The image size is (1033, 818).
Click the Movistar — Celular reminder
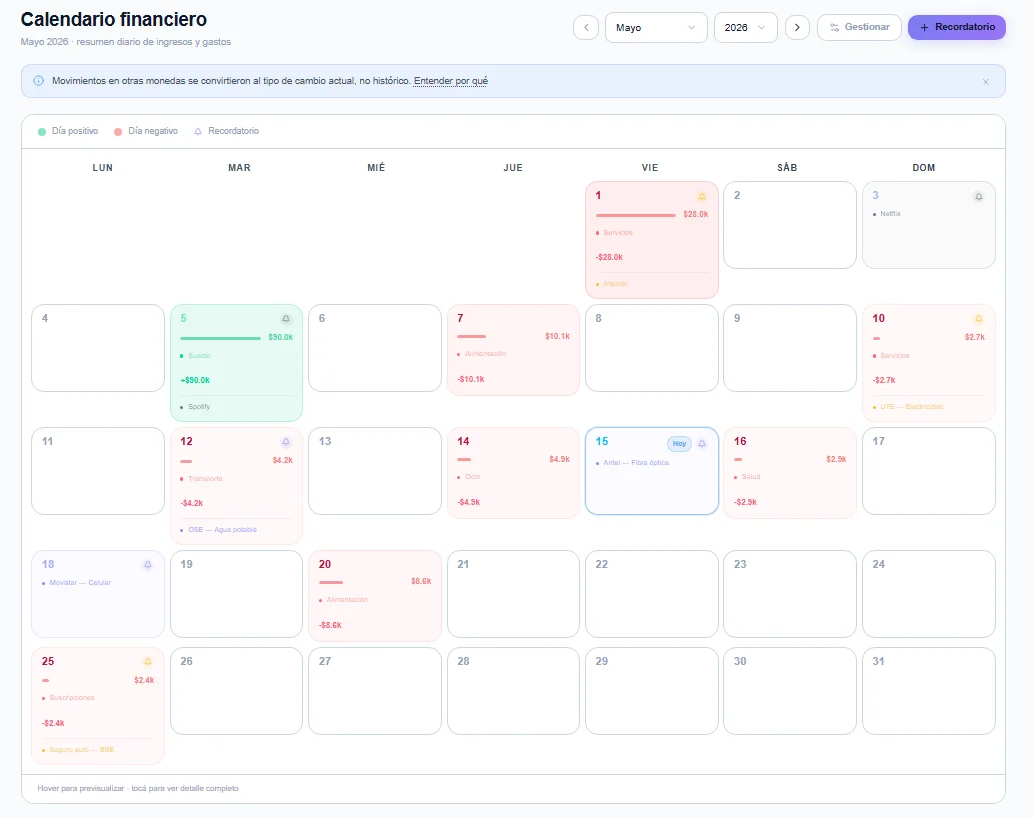click(x=80, y=583)
